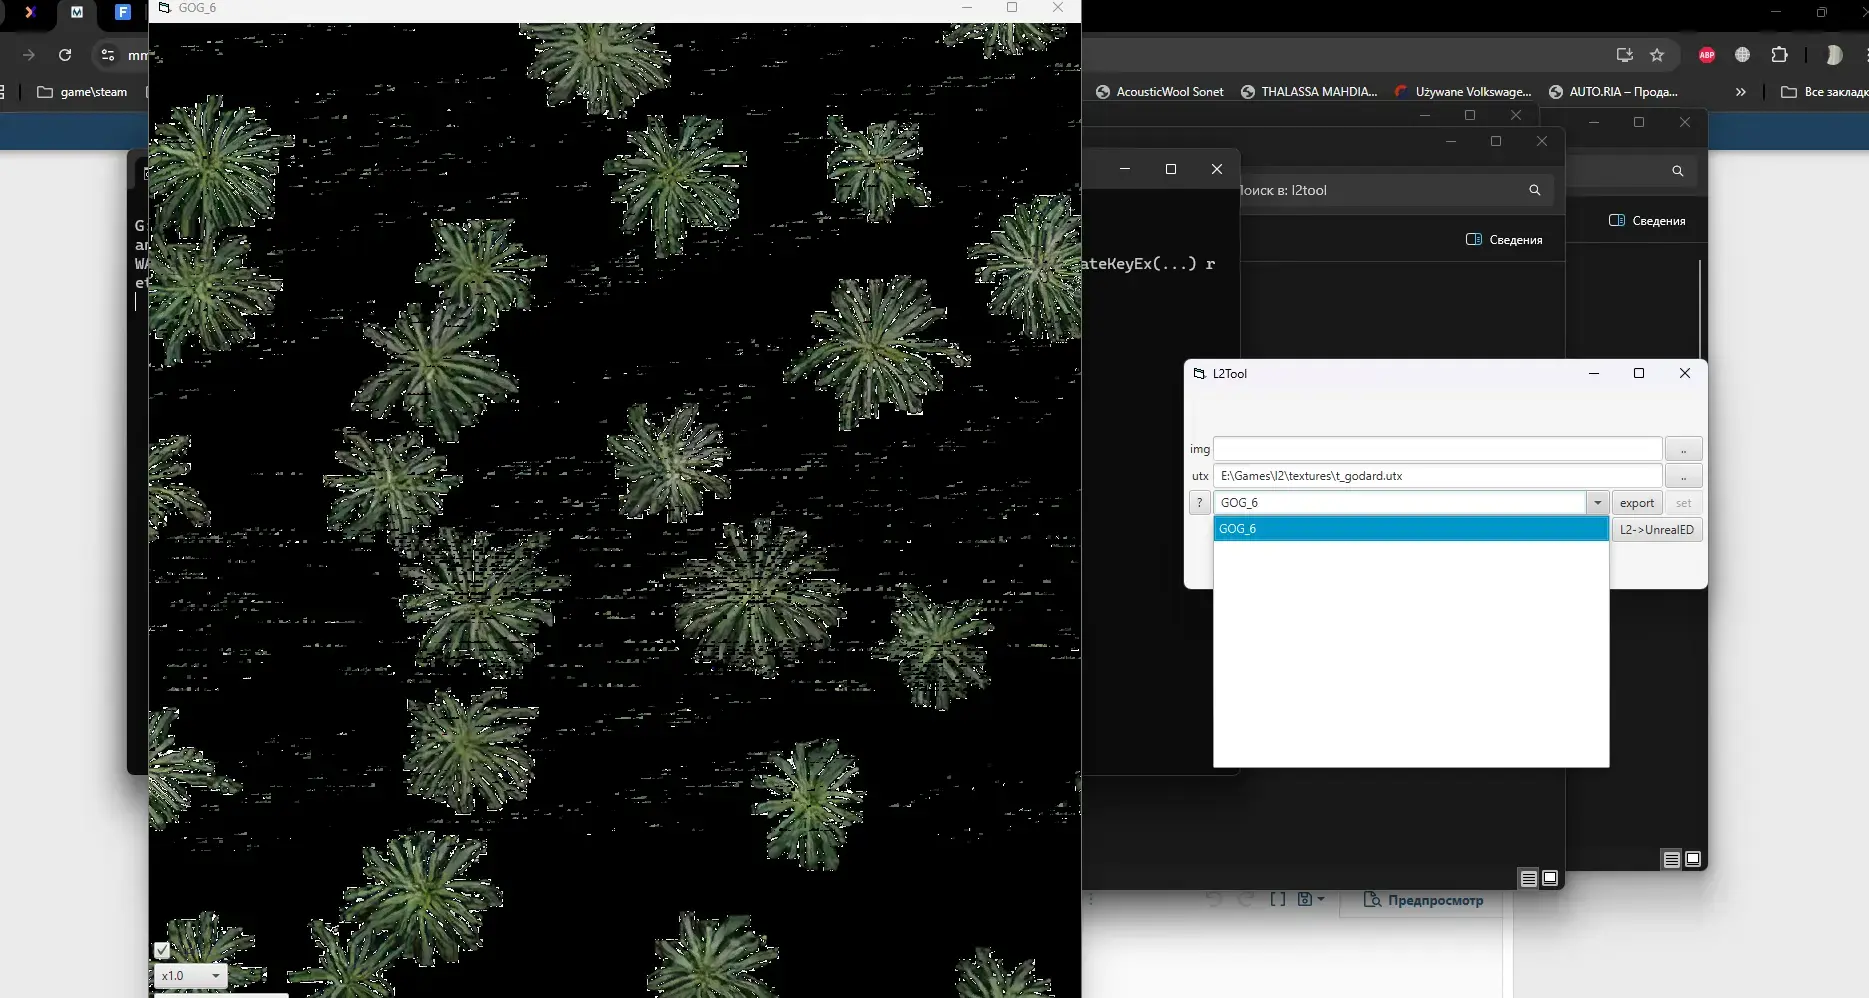Viewport: 1869px width, 998px height.
Task: Switch rear Explorer window to details list view
Action: click(1671, 859)
